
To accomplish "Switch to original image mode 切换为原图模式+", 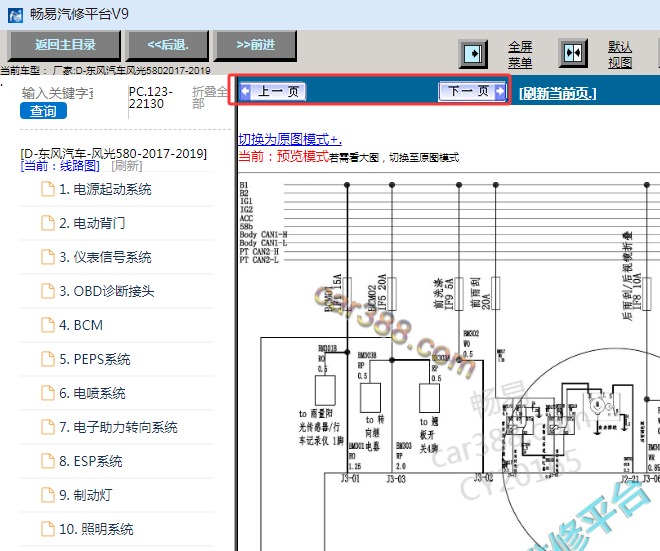I will tap(290, 139).
